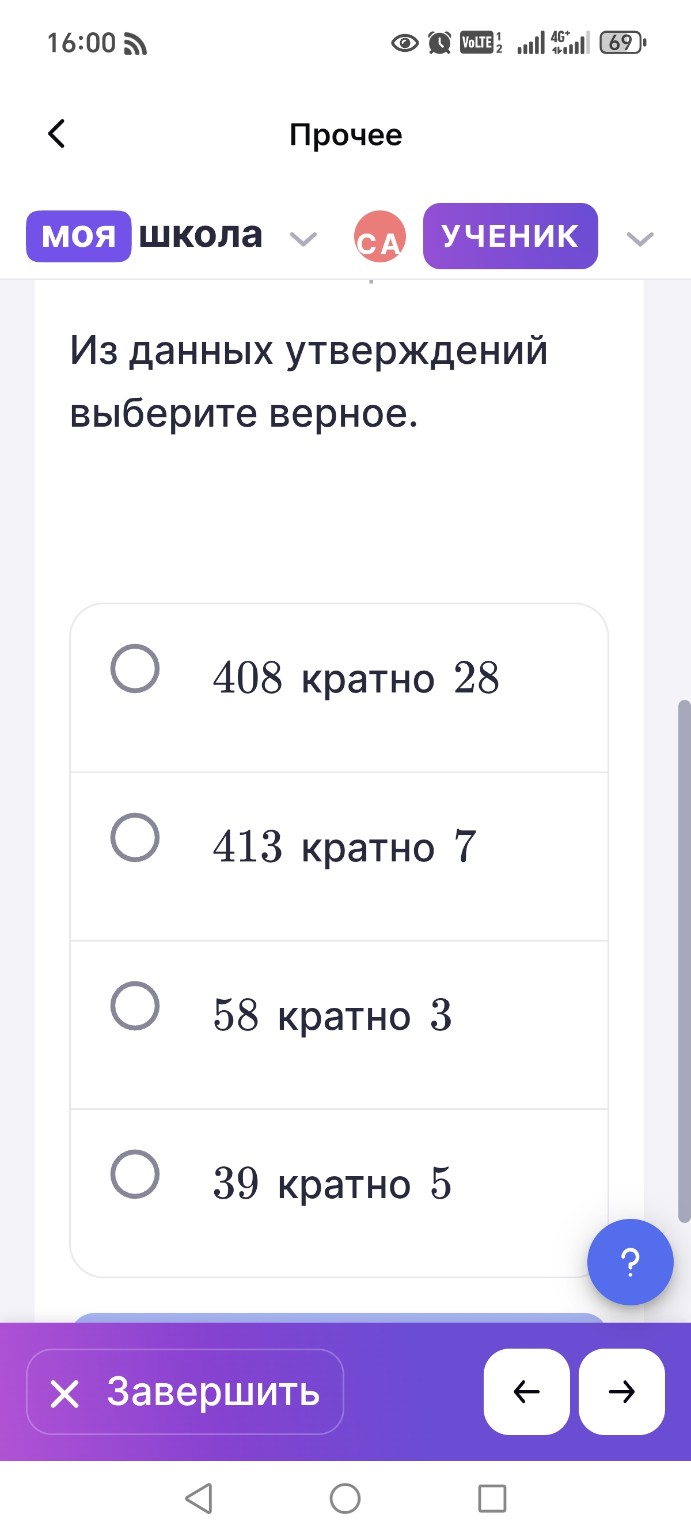Tap the УЧЕНИК role button
Screen dimensions: 691x1536
click(x=510, y=236)
